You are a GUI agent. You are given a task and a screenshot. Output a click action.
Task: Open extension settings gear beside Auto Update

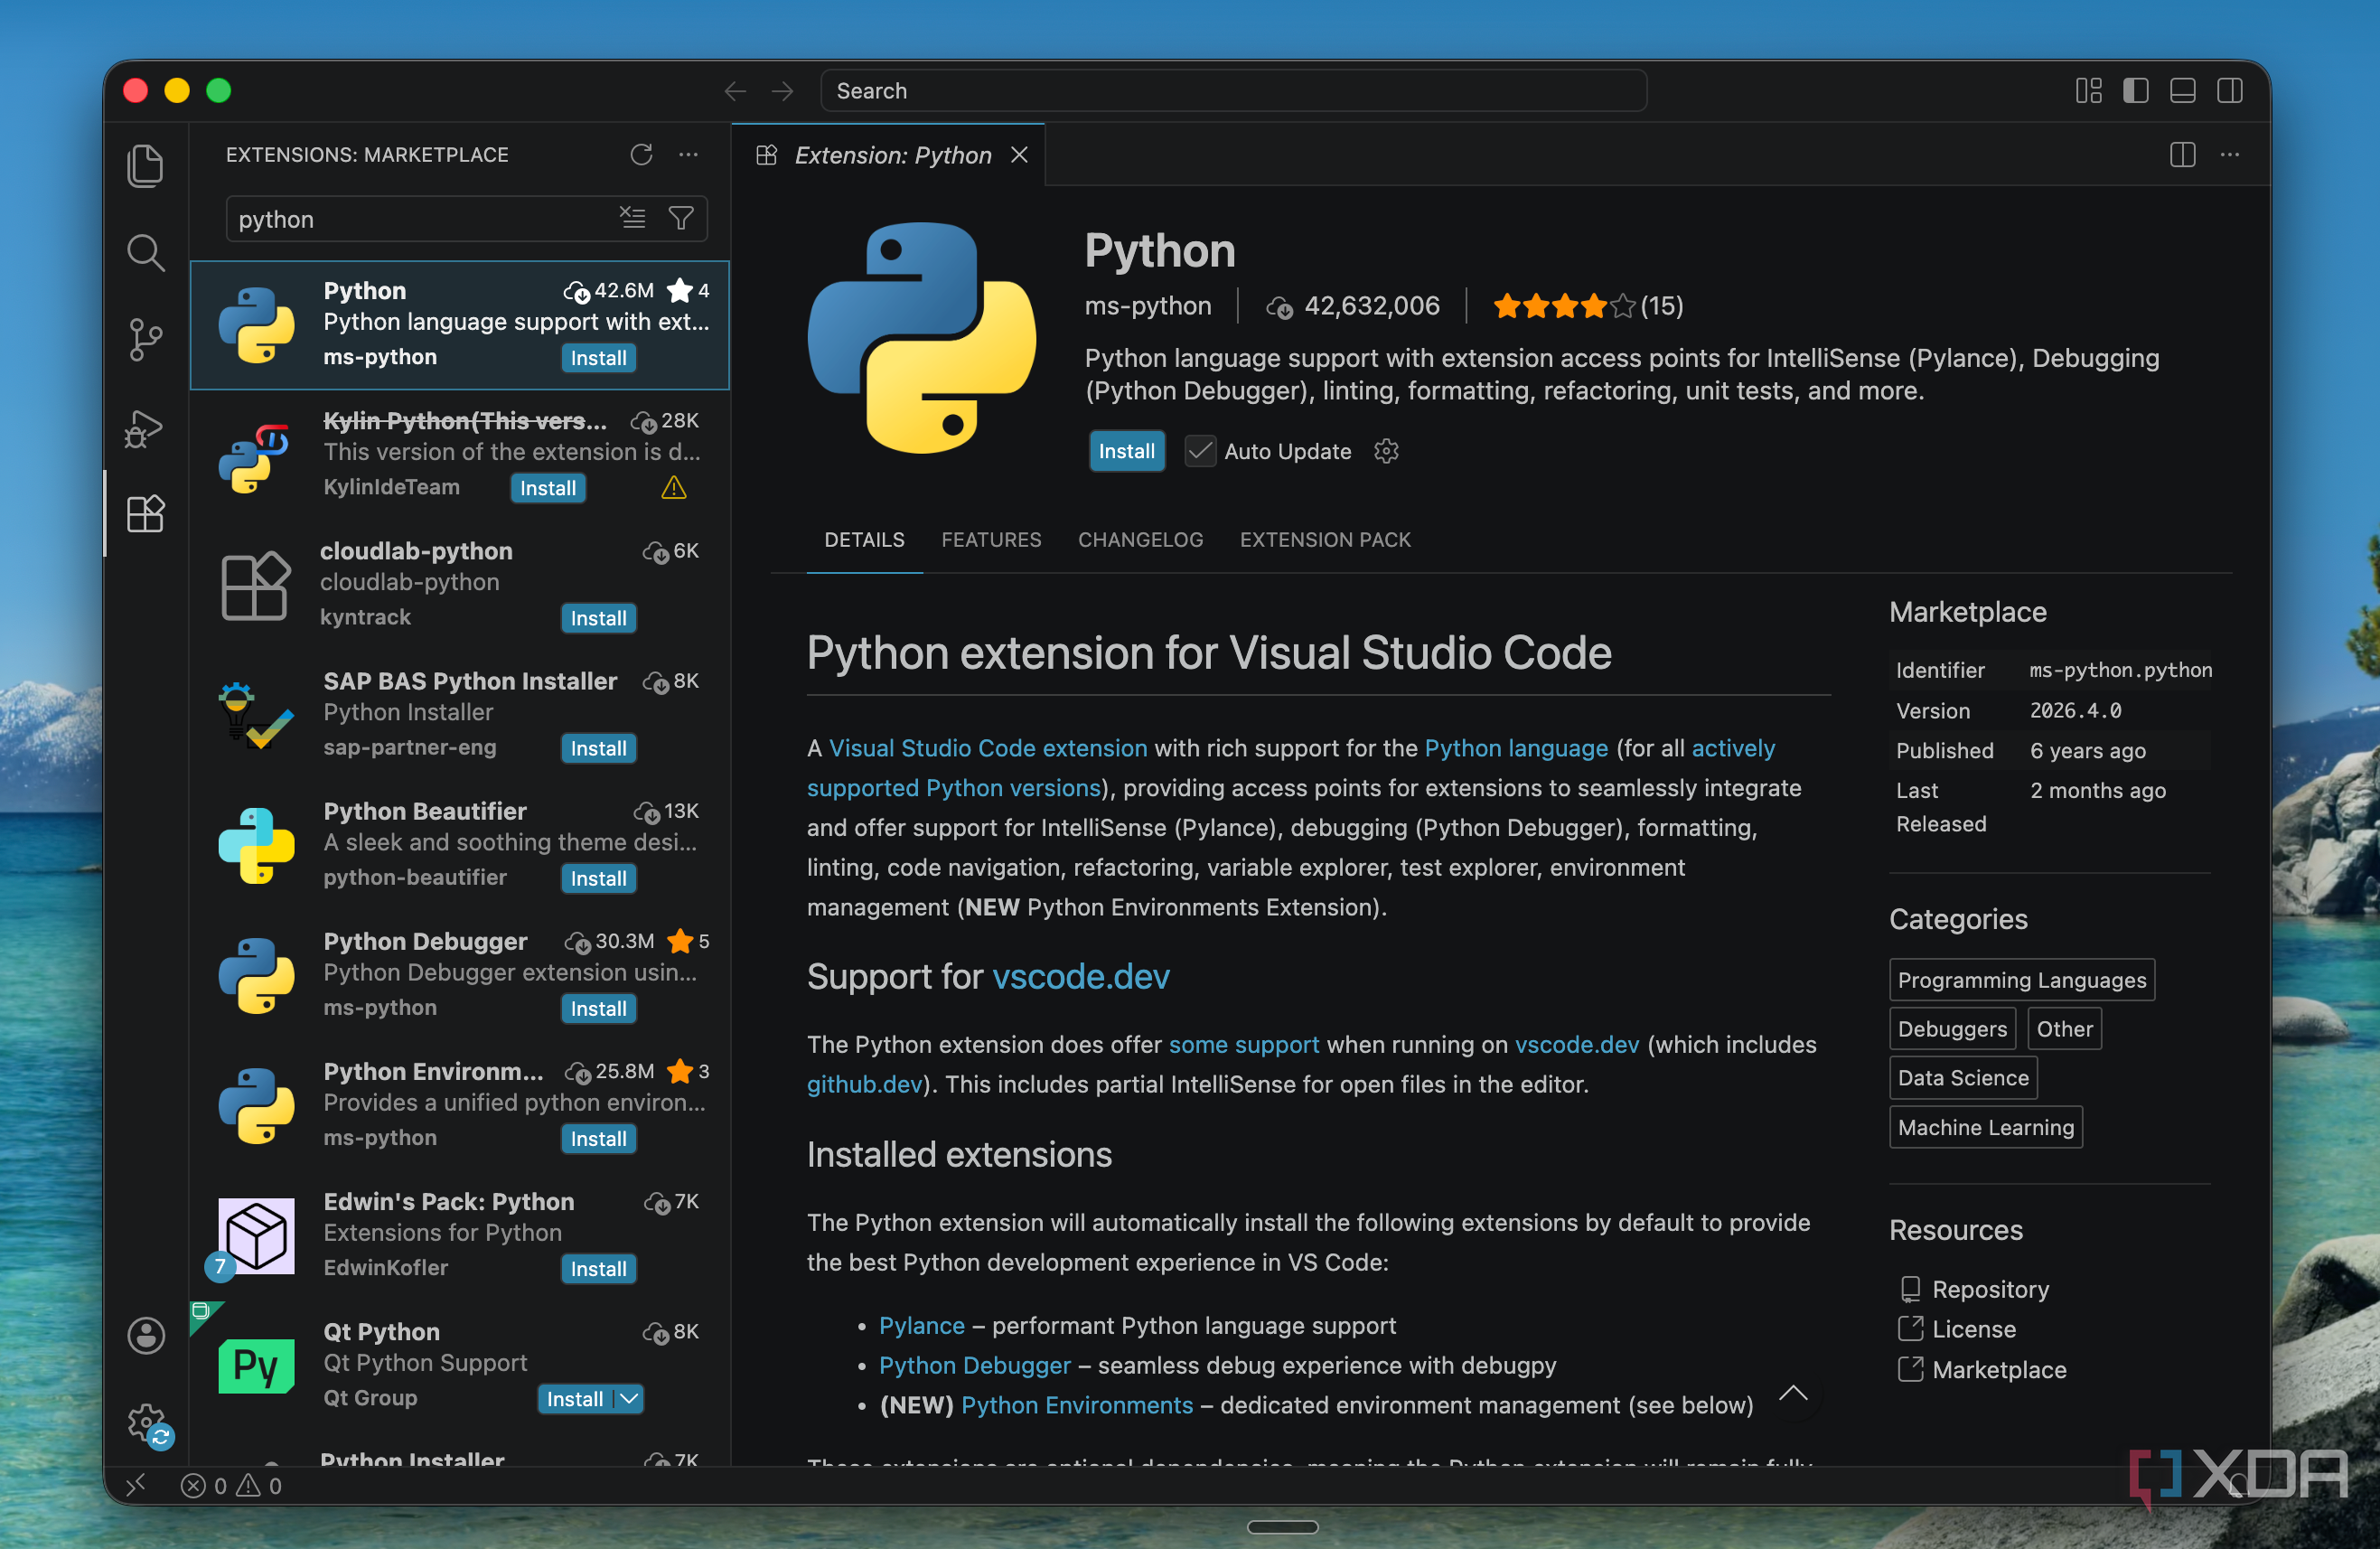pos(1386,451)
